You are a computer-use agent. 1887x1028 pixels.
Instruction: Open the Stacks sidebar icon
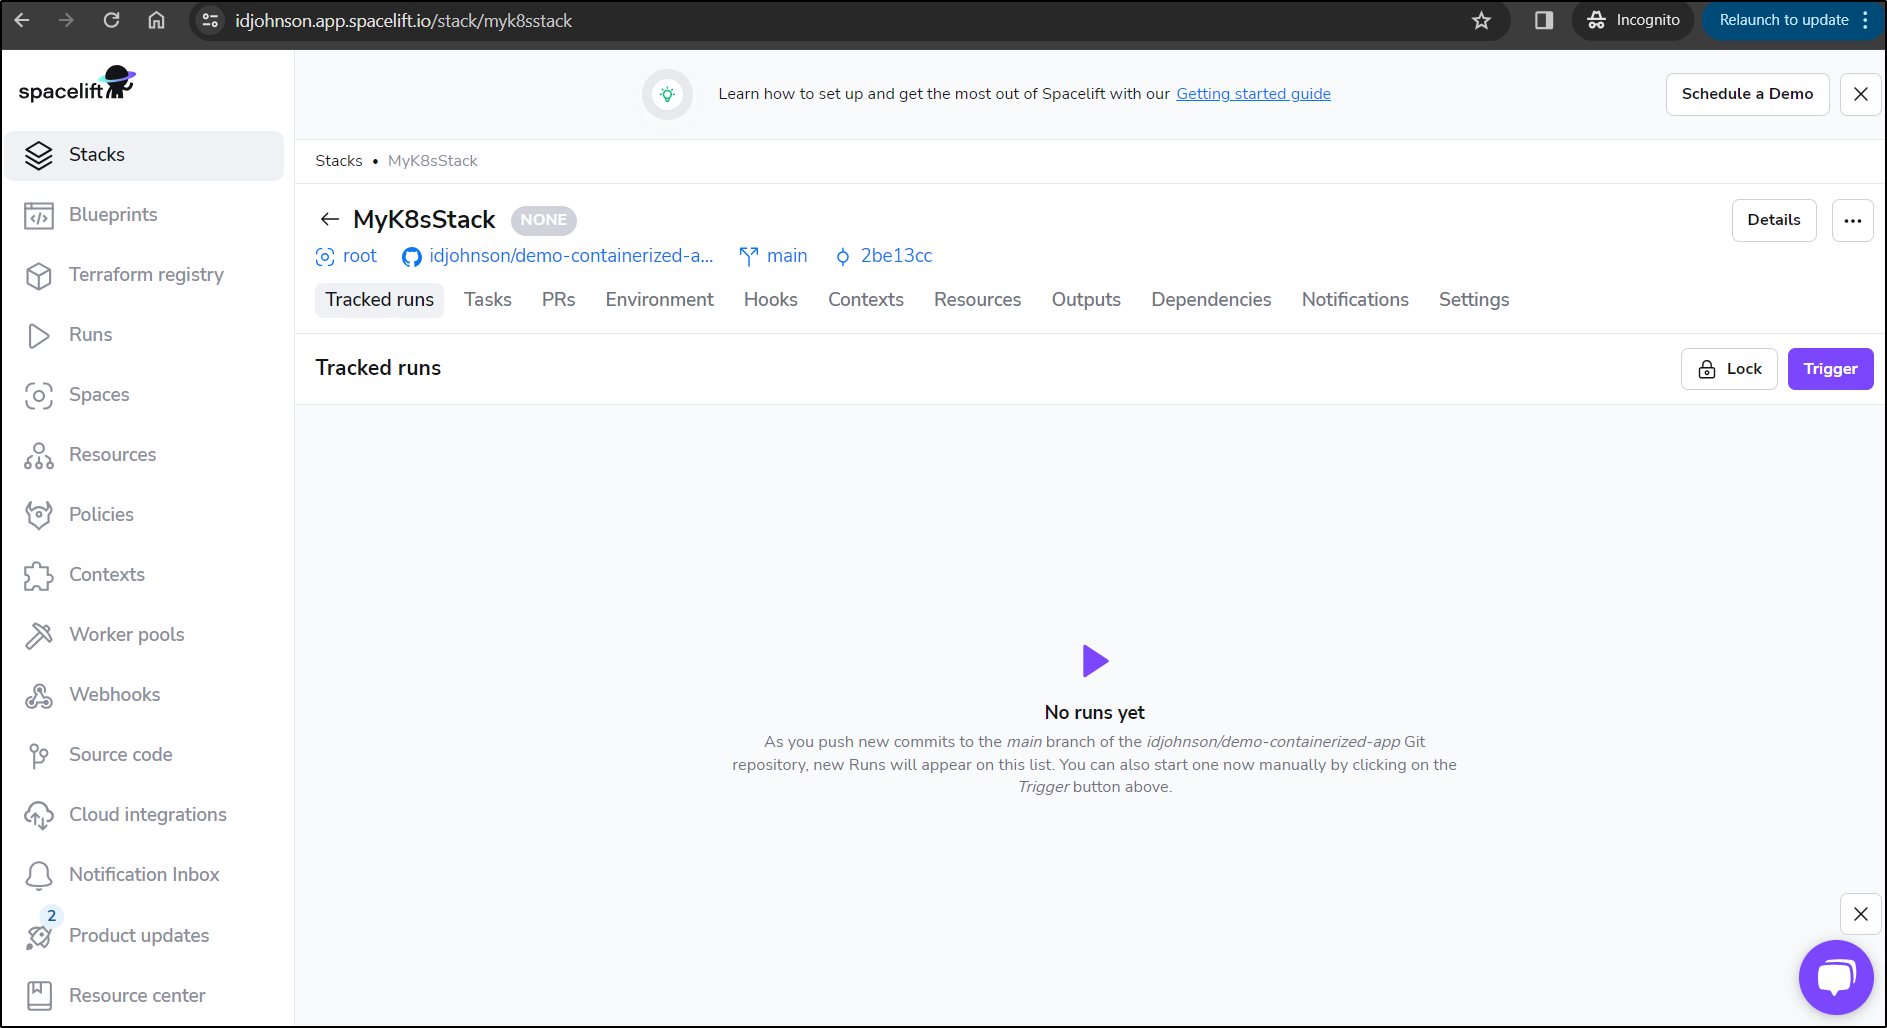[x=39, y=155]
